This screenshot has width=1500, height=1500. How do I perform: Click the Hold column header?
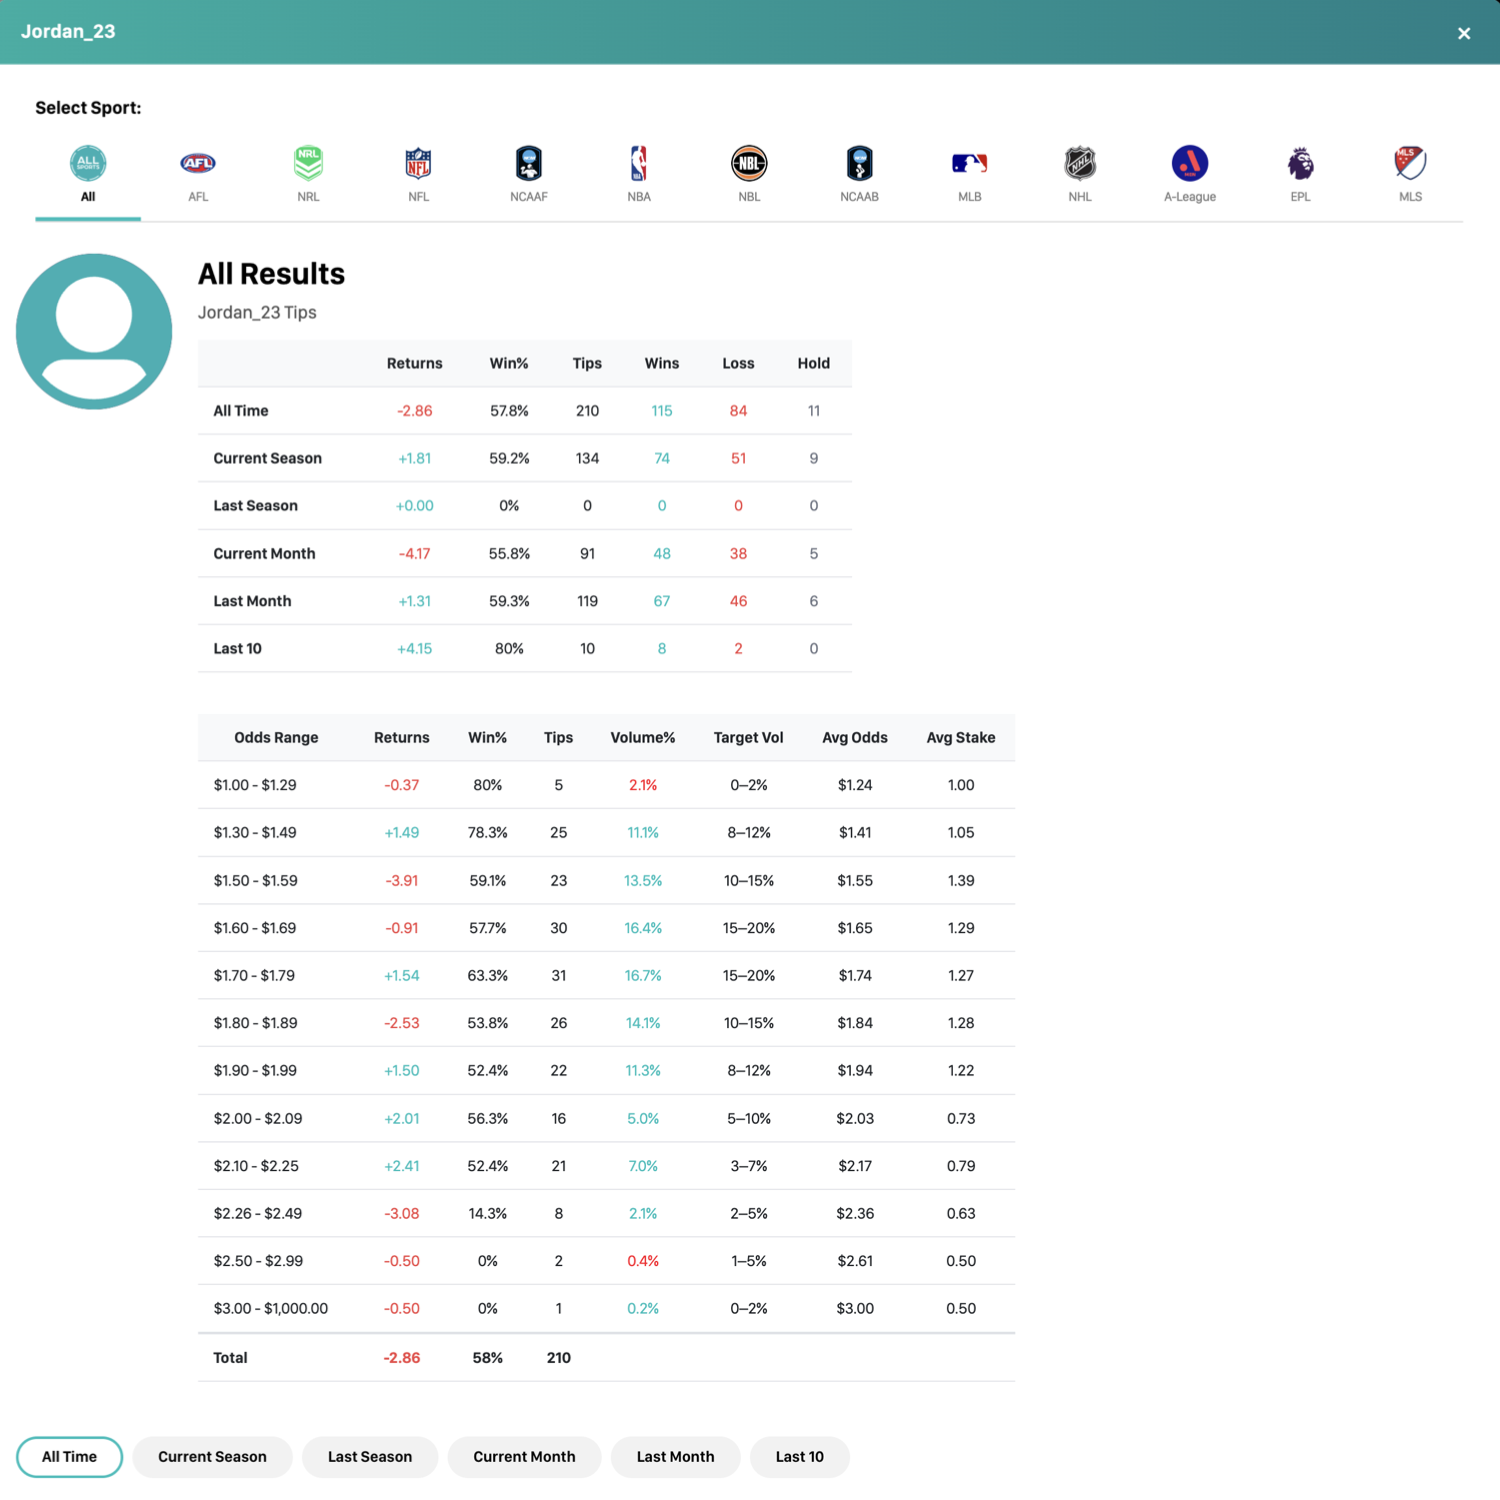click(x=814, y=363)
